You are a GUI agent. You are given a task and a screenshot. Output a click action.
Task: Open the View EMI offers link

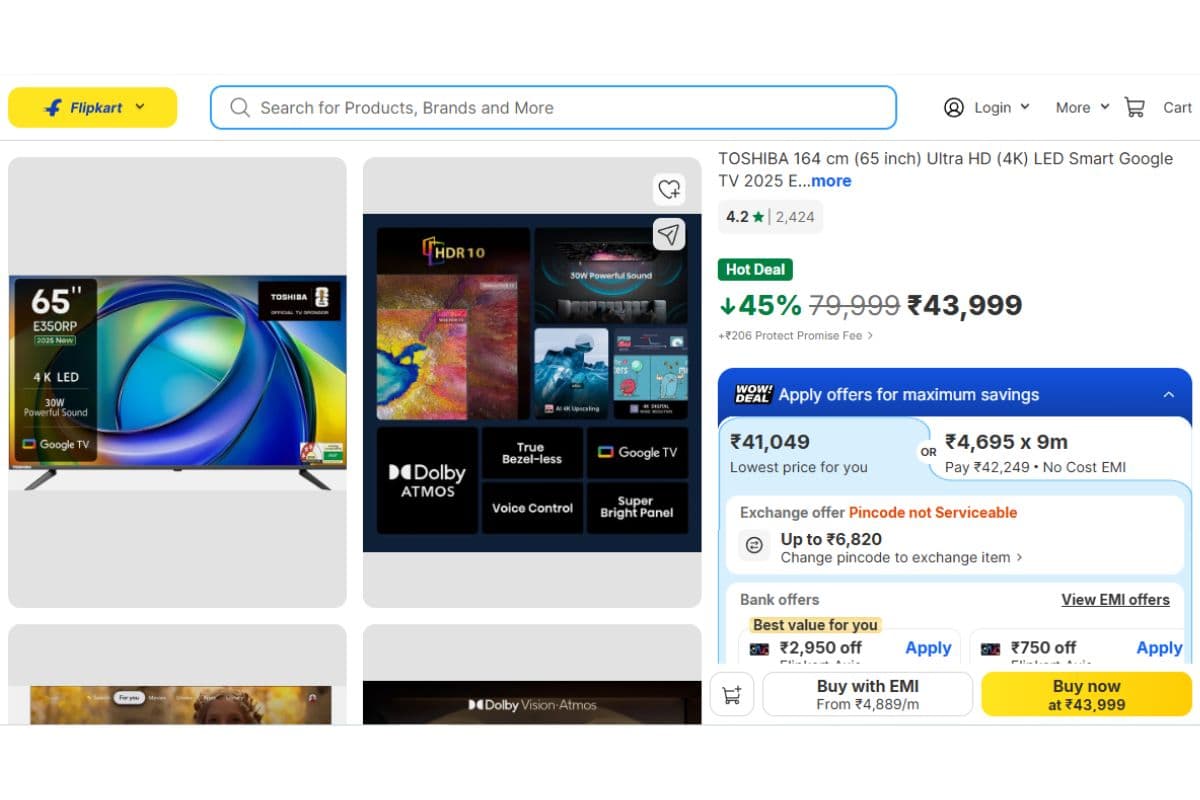click(1115, 600)
